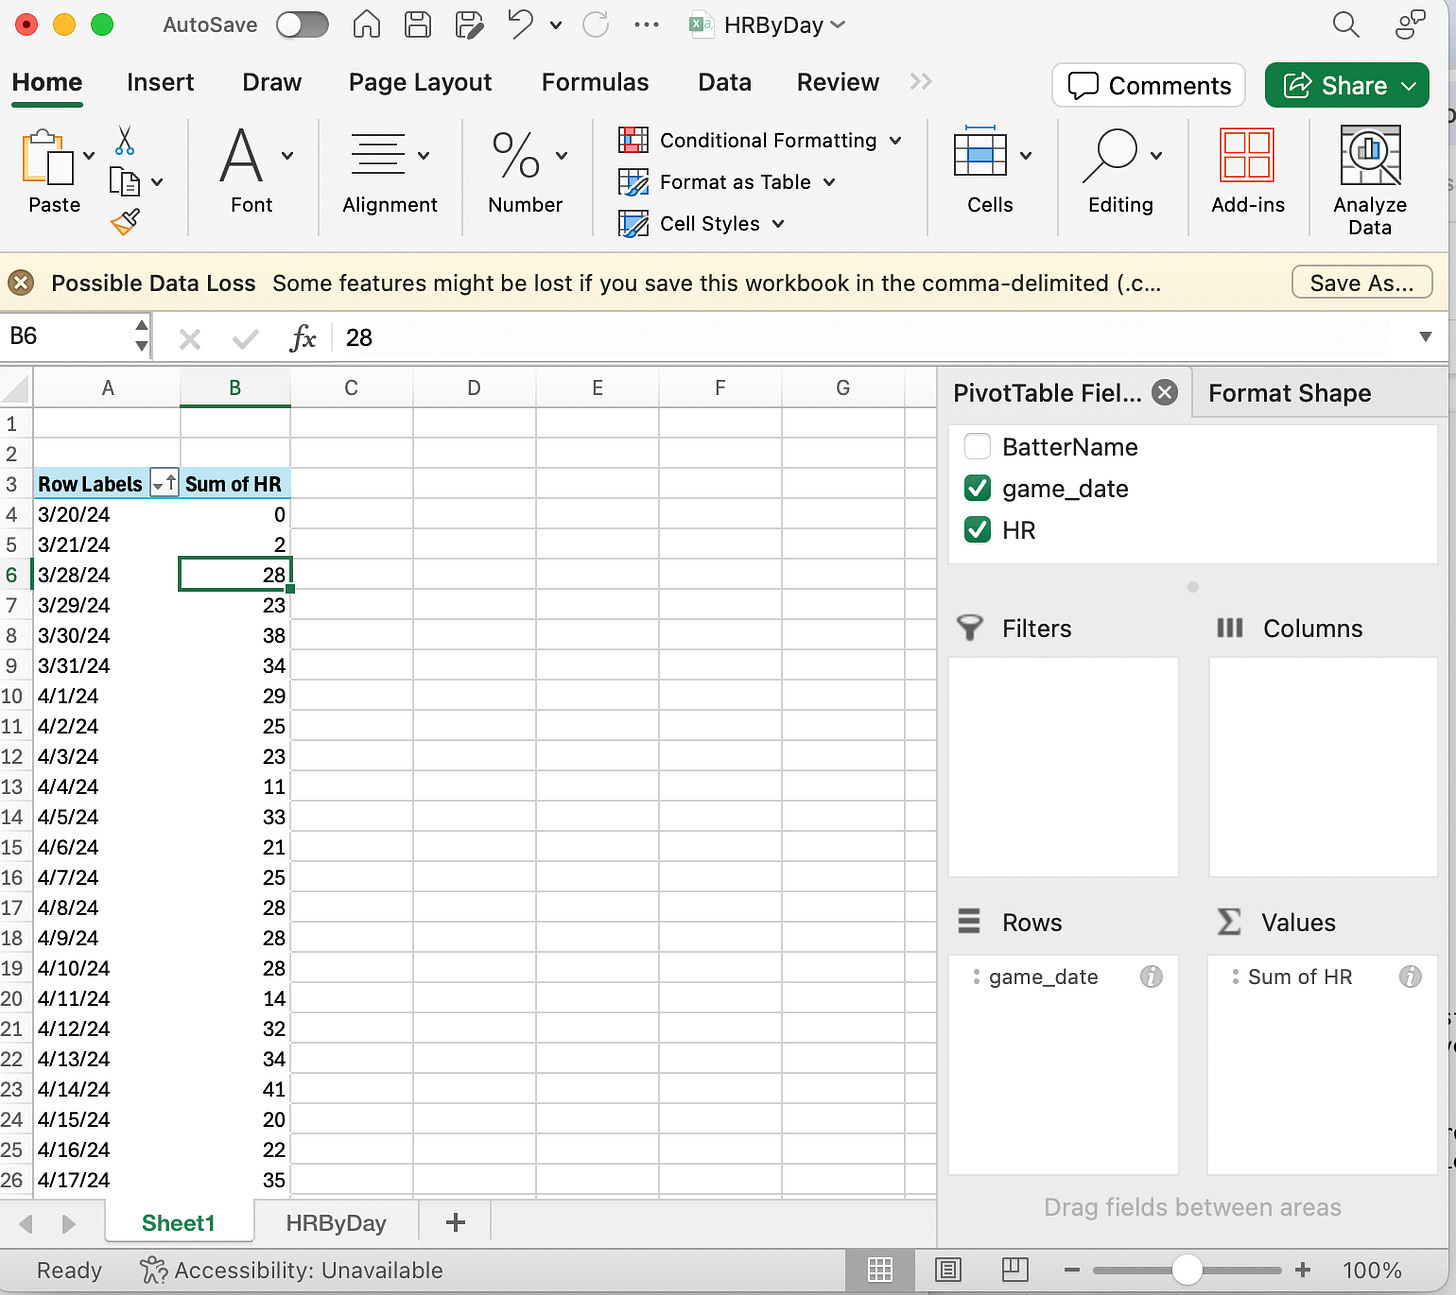Click the Analyze Data icon
1456x1295 pixels.
1370,155
